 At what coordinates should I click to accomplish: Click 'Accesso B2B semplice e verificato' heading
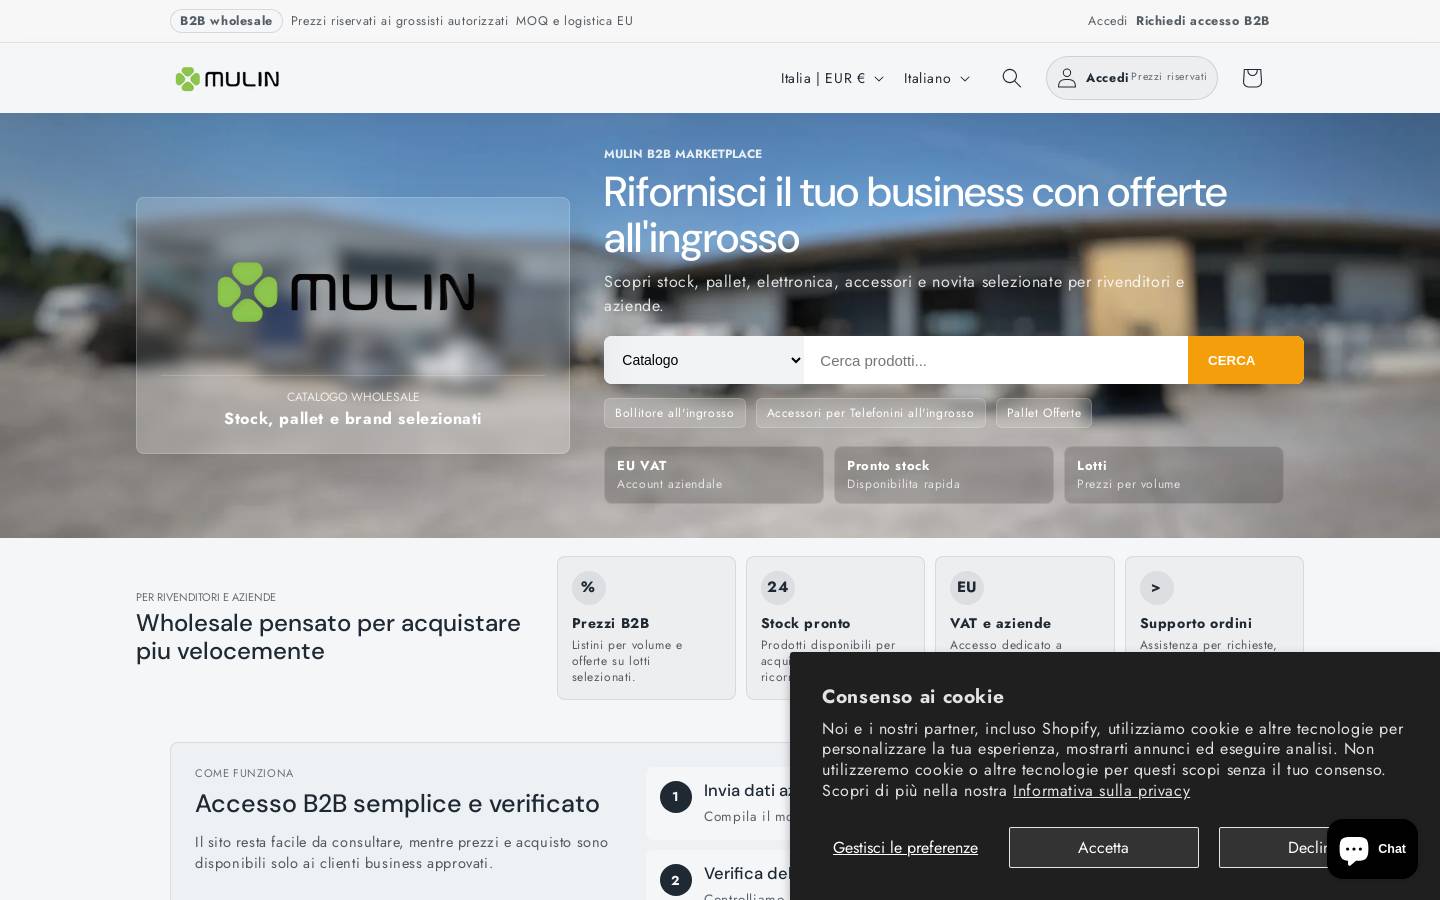click(x=397, y=803)
